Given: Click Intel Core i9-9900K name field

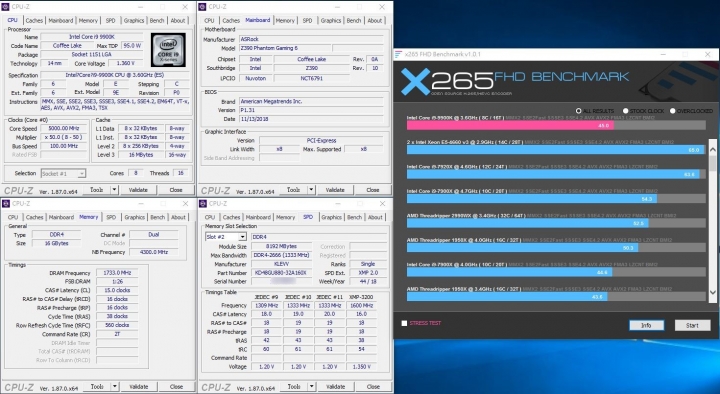Looking at the screenshot, I should pyautogui.click(x=91, y=37).
